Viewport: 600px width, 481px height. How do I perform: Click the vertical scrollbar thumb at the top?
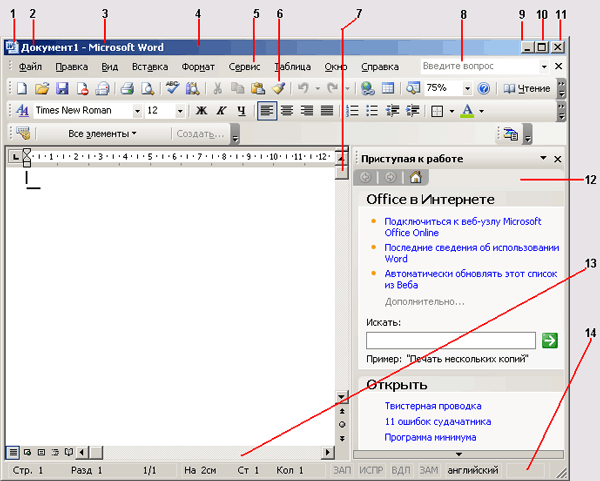tap(342, 173)
